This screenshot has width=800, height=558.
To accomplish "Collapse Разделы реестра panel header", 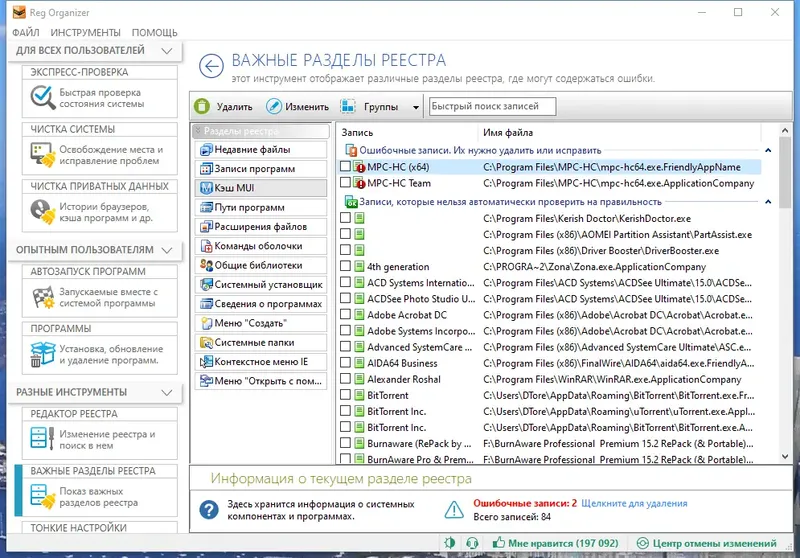I will pyautogui.click(x=261, y=131).
